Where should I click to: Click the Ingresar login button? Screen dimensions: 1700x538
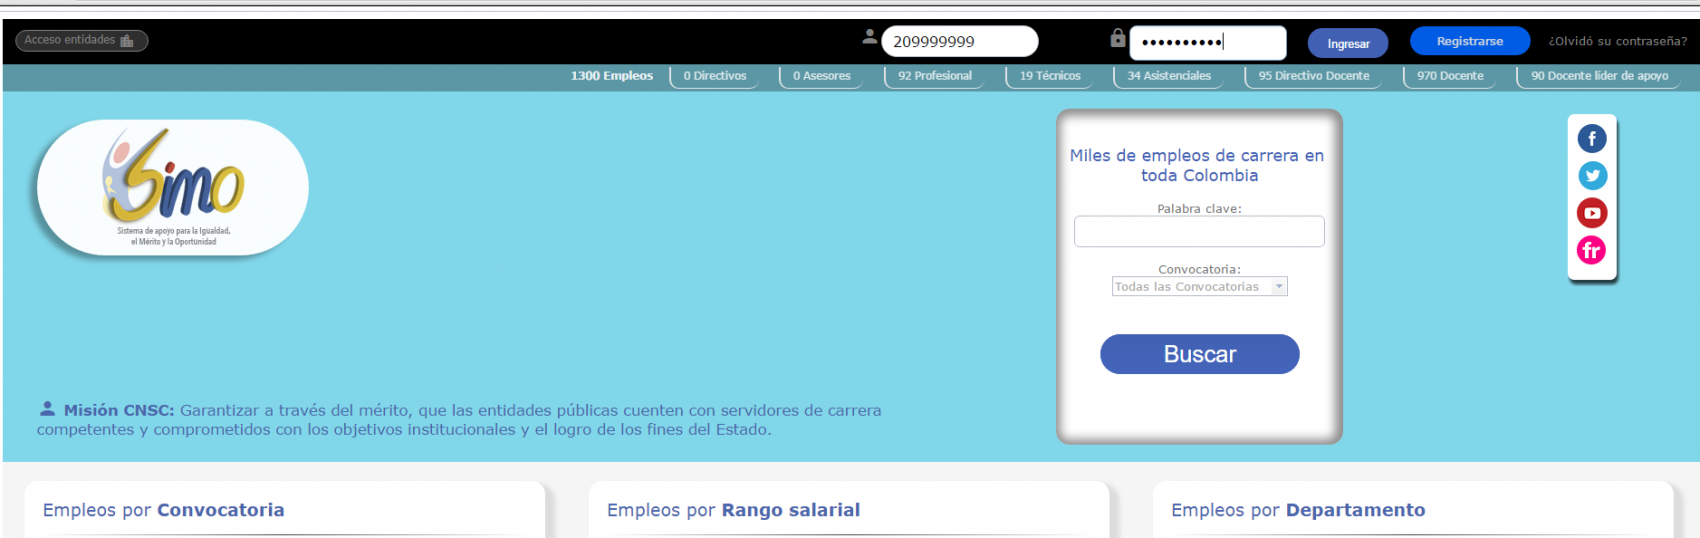coord(1348,43)
